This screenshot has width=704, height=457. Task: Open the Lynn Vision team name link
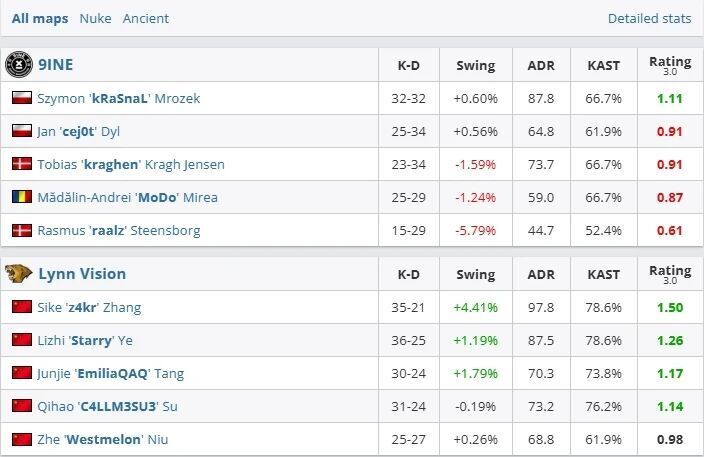click(x=82, y=274)
